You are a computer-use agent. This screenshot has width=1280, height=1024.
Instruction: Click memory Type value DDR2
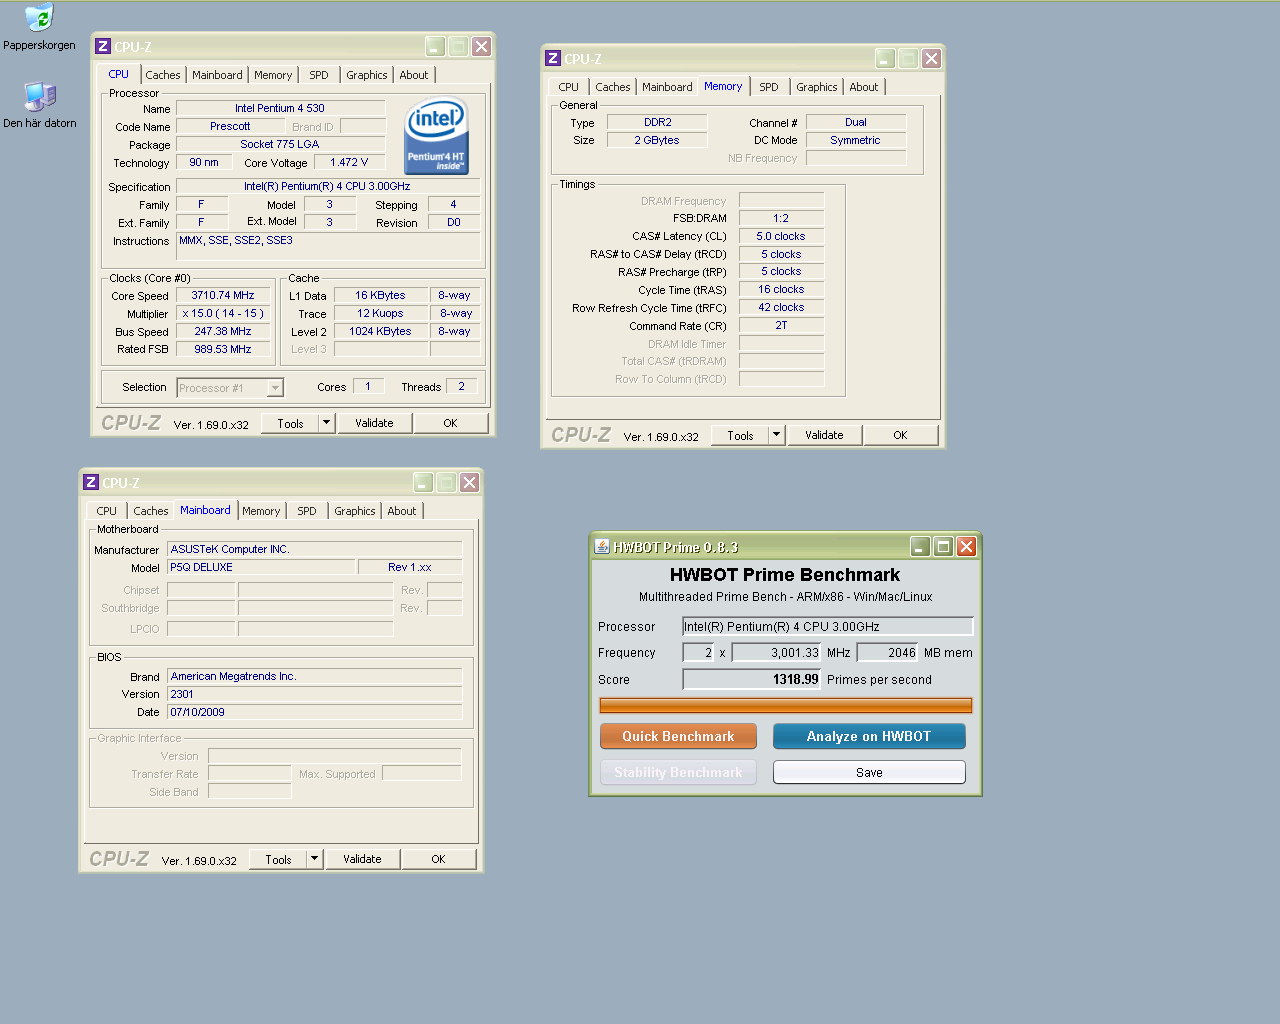tap(658, 122)
